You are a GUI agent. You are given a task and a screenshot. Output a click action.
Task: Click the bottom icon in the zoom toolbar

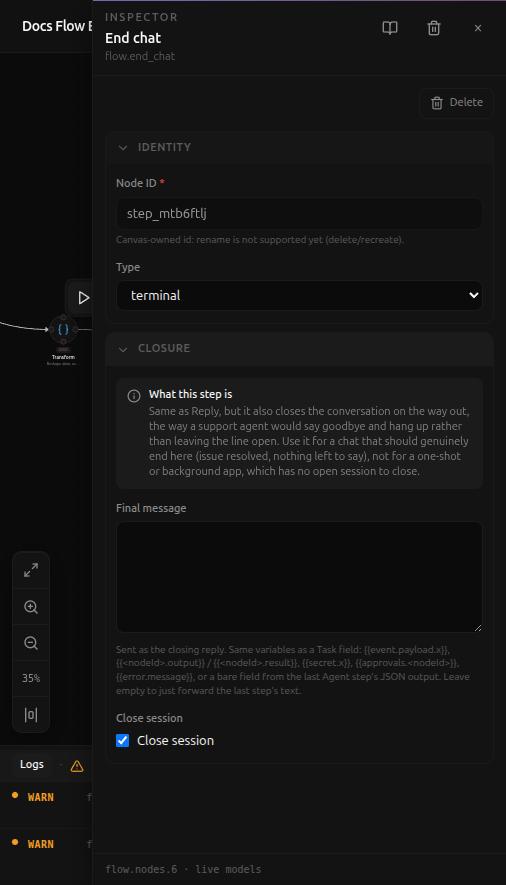31,715
